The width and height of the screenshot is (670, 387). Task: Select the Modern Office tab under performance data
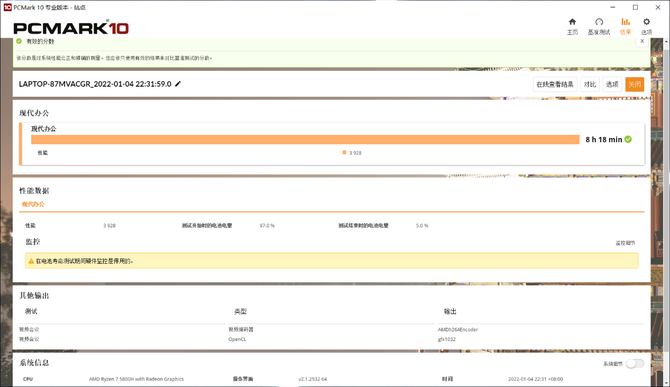point(33,204)
